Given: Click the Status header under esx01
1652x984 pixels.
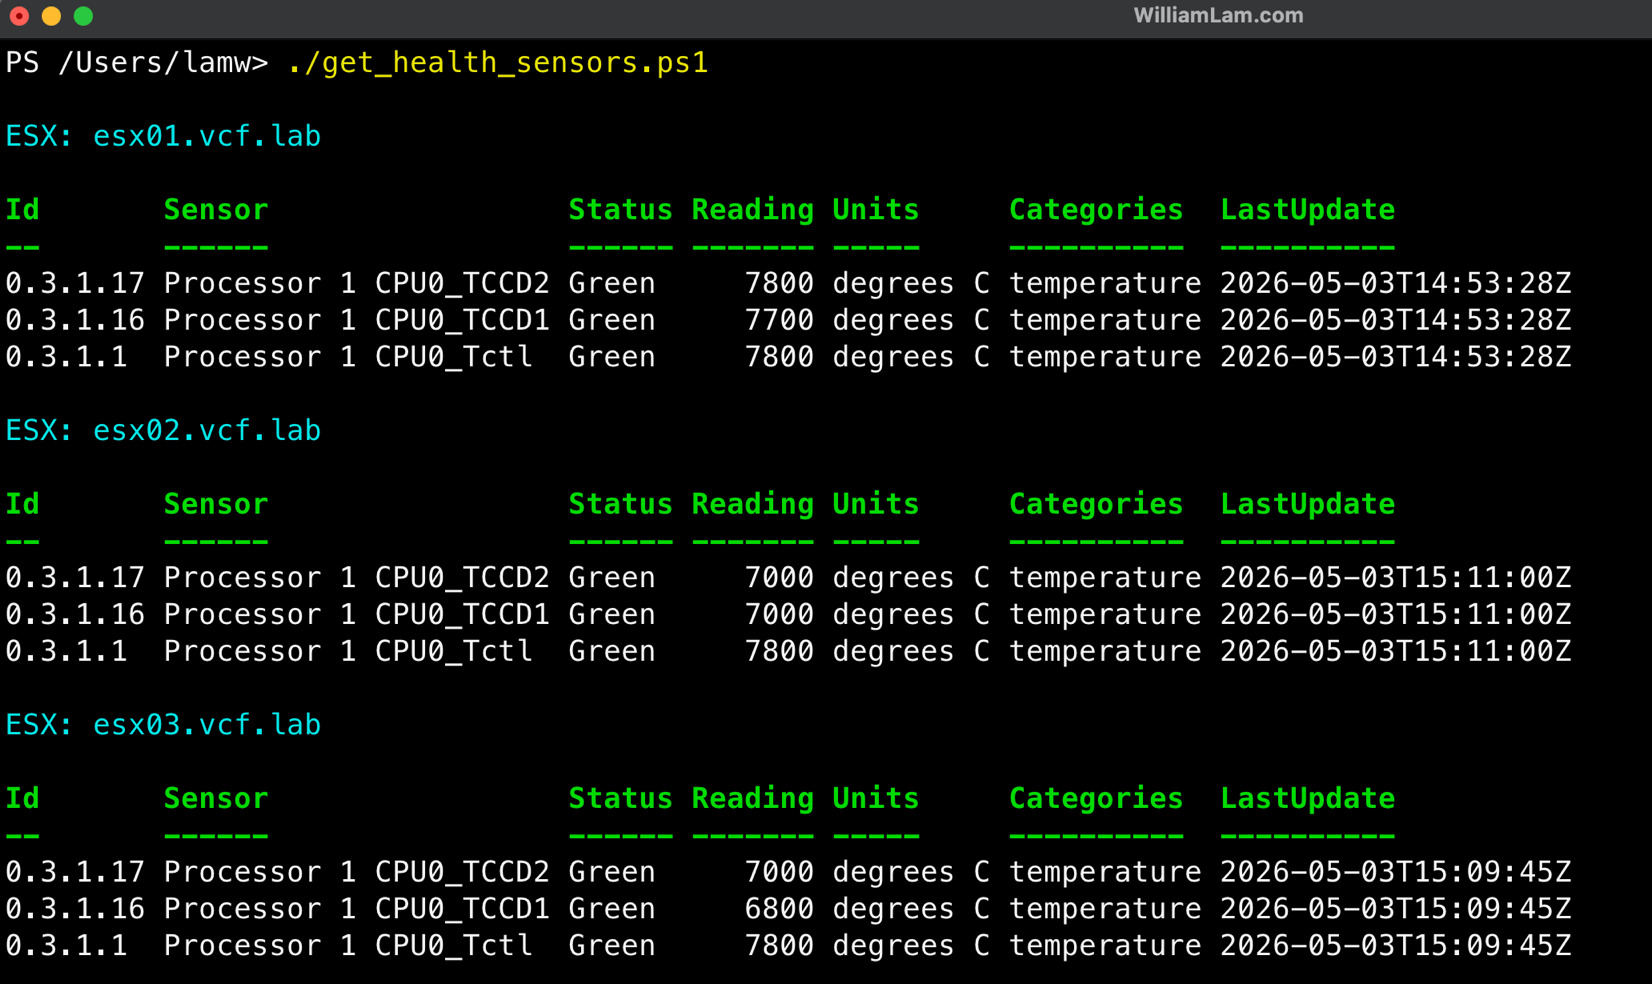Looking at the screenshot, I should 620,210.
